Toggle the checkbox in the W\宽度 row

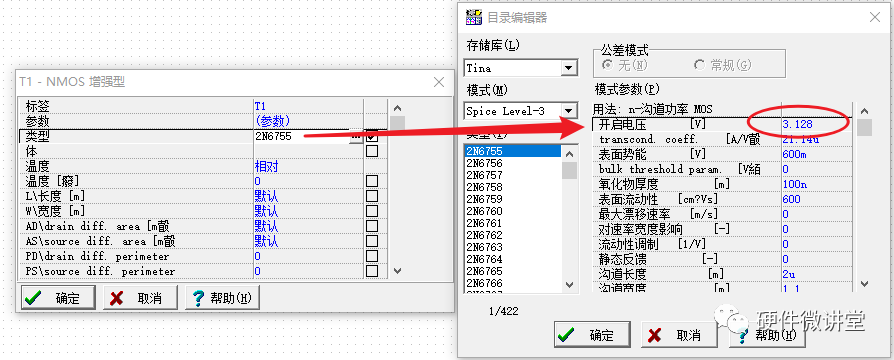(372, 211)
